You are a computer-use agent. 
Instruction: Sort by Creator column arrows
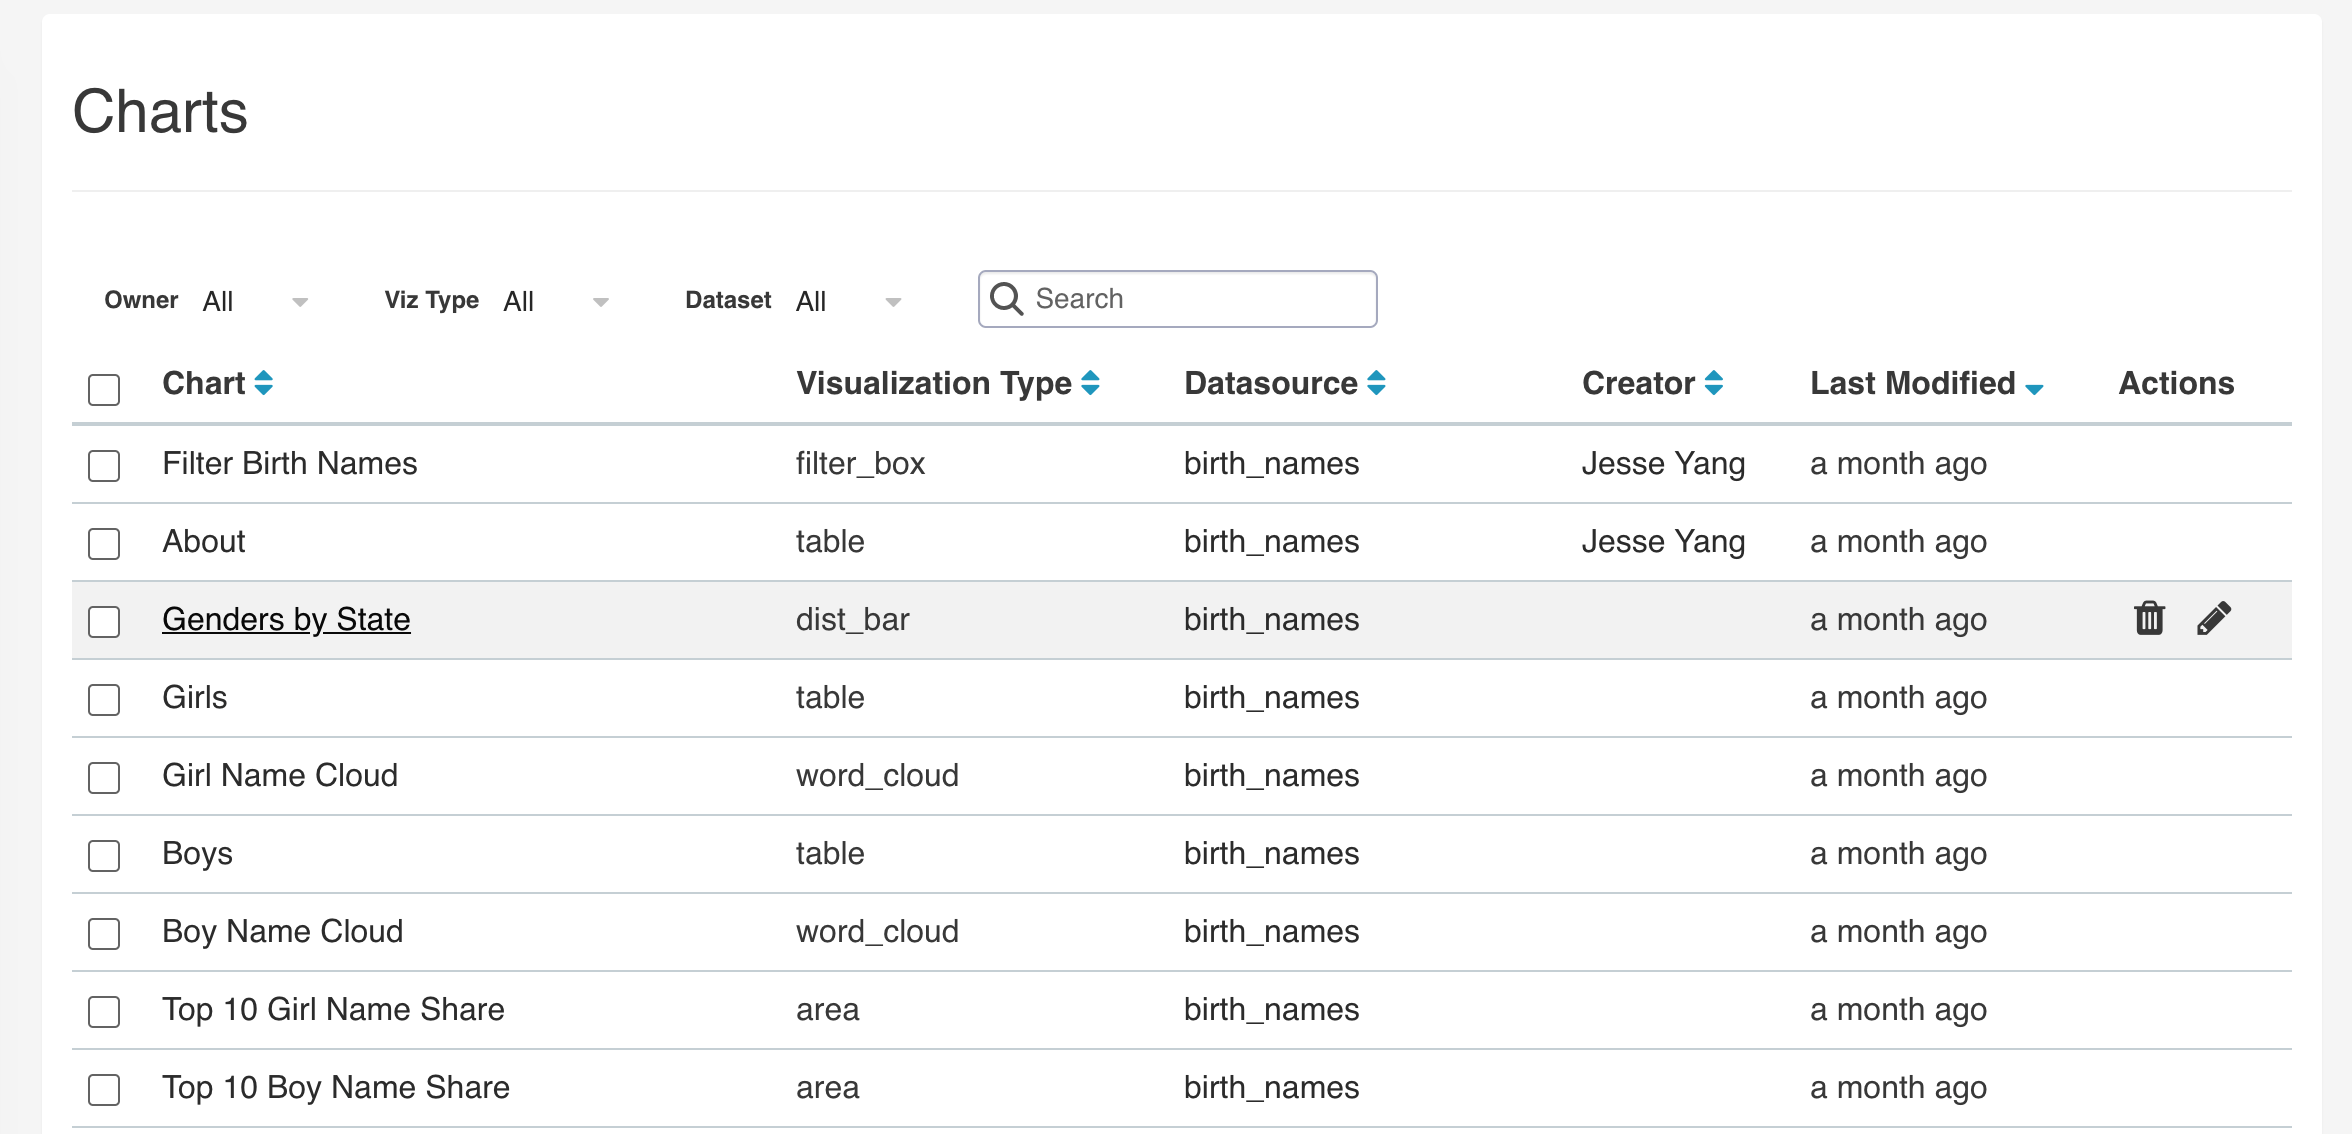pos(1714,383)
